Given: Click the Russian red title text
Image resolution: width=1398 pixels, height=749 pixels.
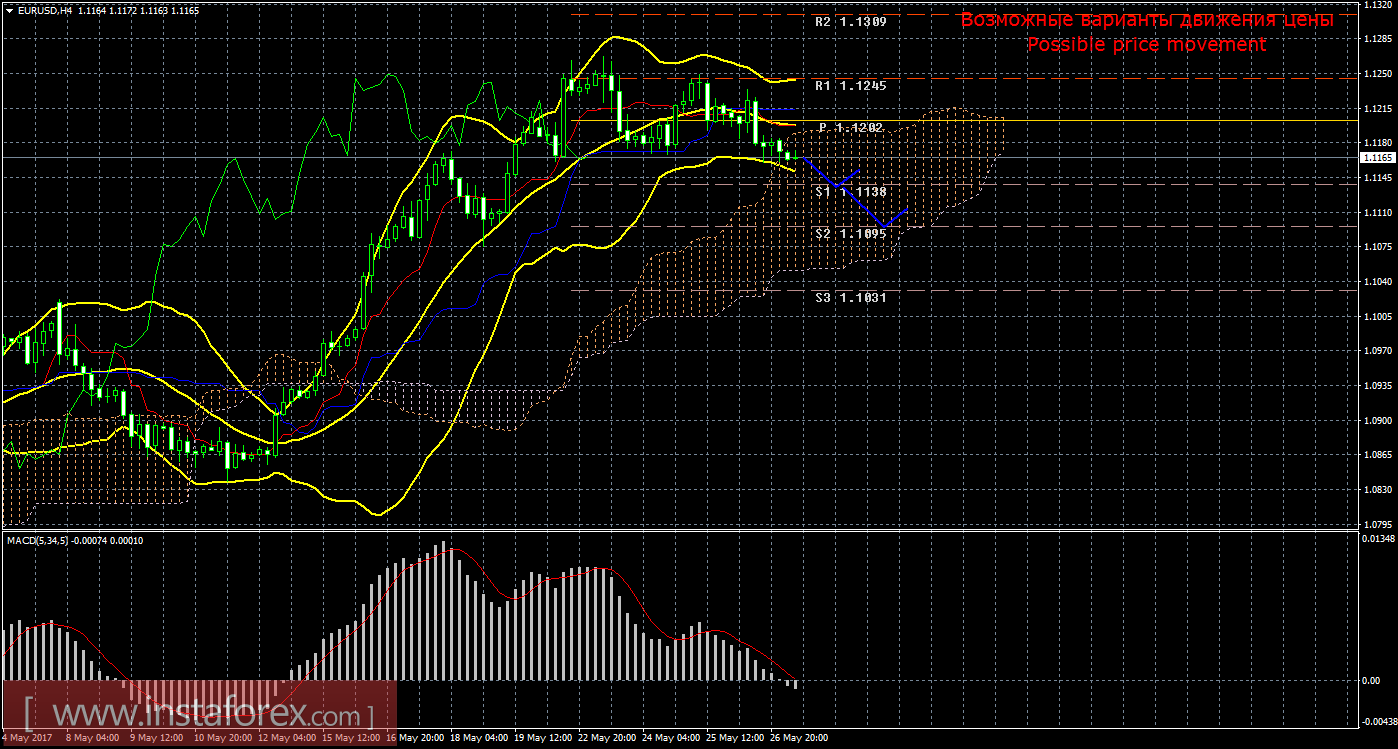Looking at the screenshot, I should click(1146, 20).
